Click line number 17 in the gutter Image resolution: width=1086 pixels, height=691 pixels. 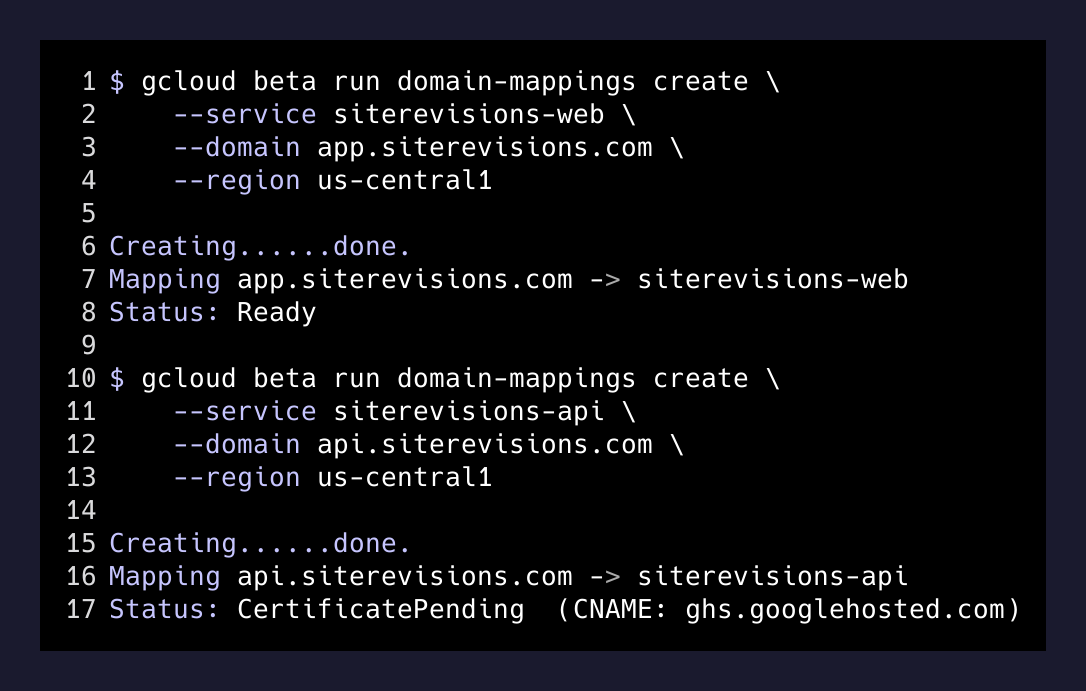coord(81,609)
